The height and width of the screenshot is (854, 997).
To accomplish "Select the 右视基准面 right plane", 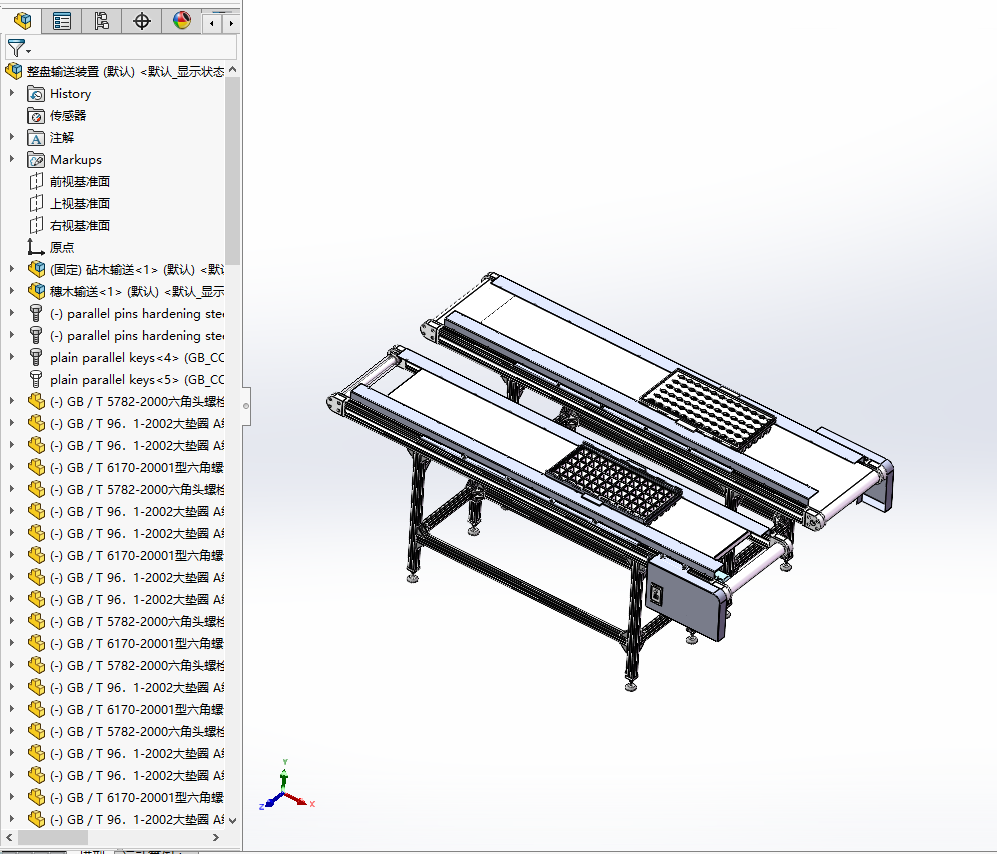I will [79, 226].
